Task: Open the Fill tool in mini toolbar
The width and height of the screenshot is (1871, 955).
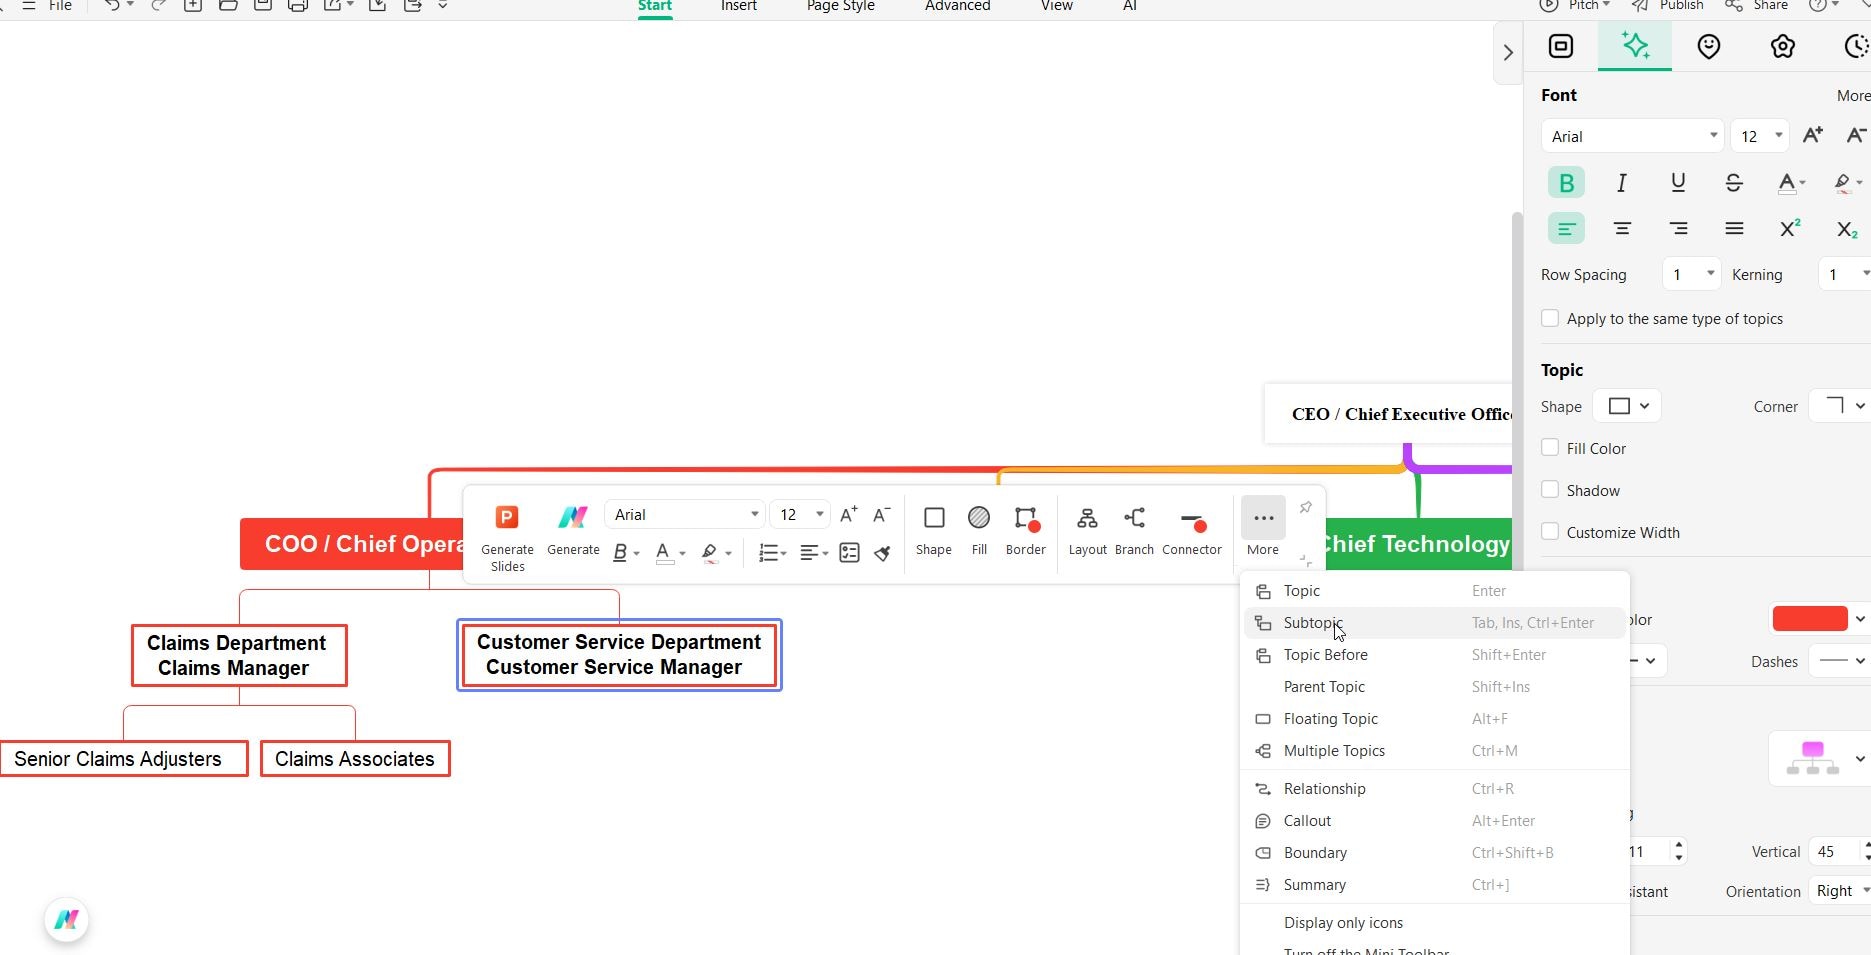Action: coord(979,530)
